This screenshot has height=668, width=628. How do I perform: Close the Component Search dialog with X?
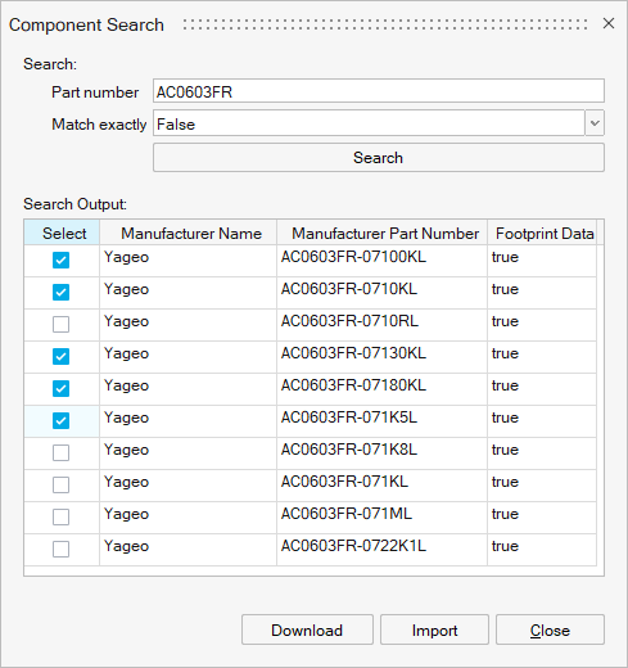click(x=608, y=23)
